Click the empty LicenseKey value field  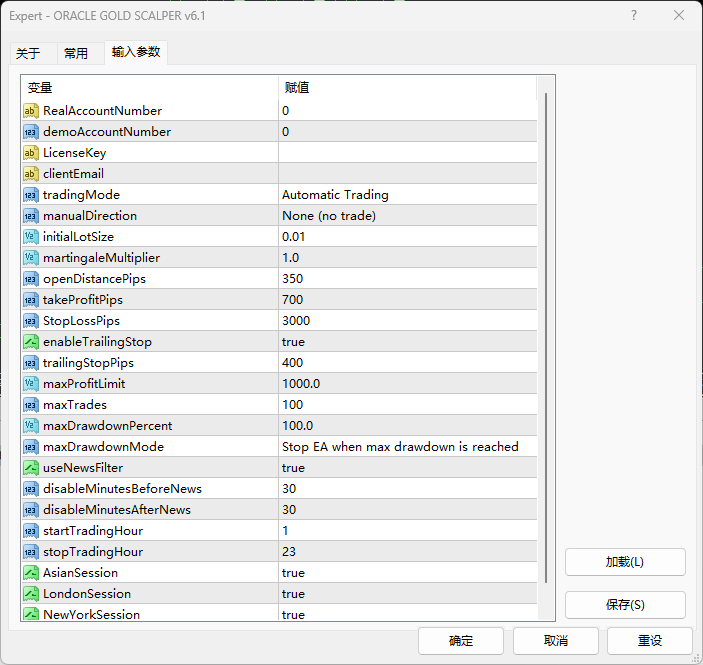(408, 153)
